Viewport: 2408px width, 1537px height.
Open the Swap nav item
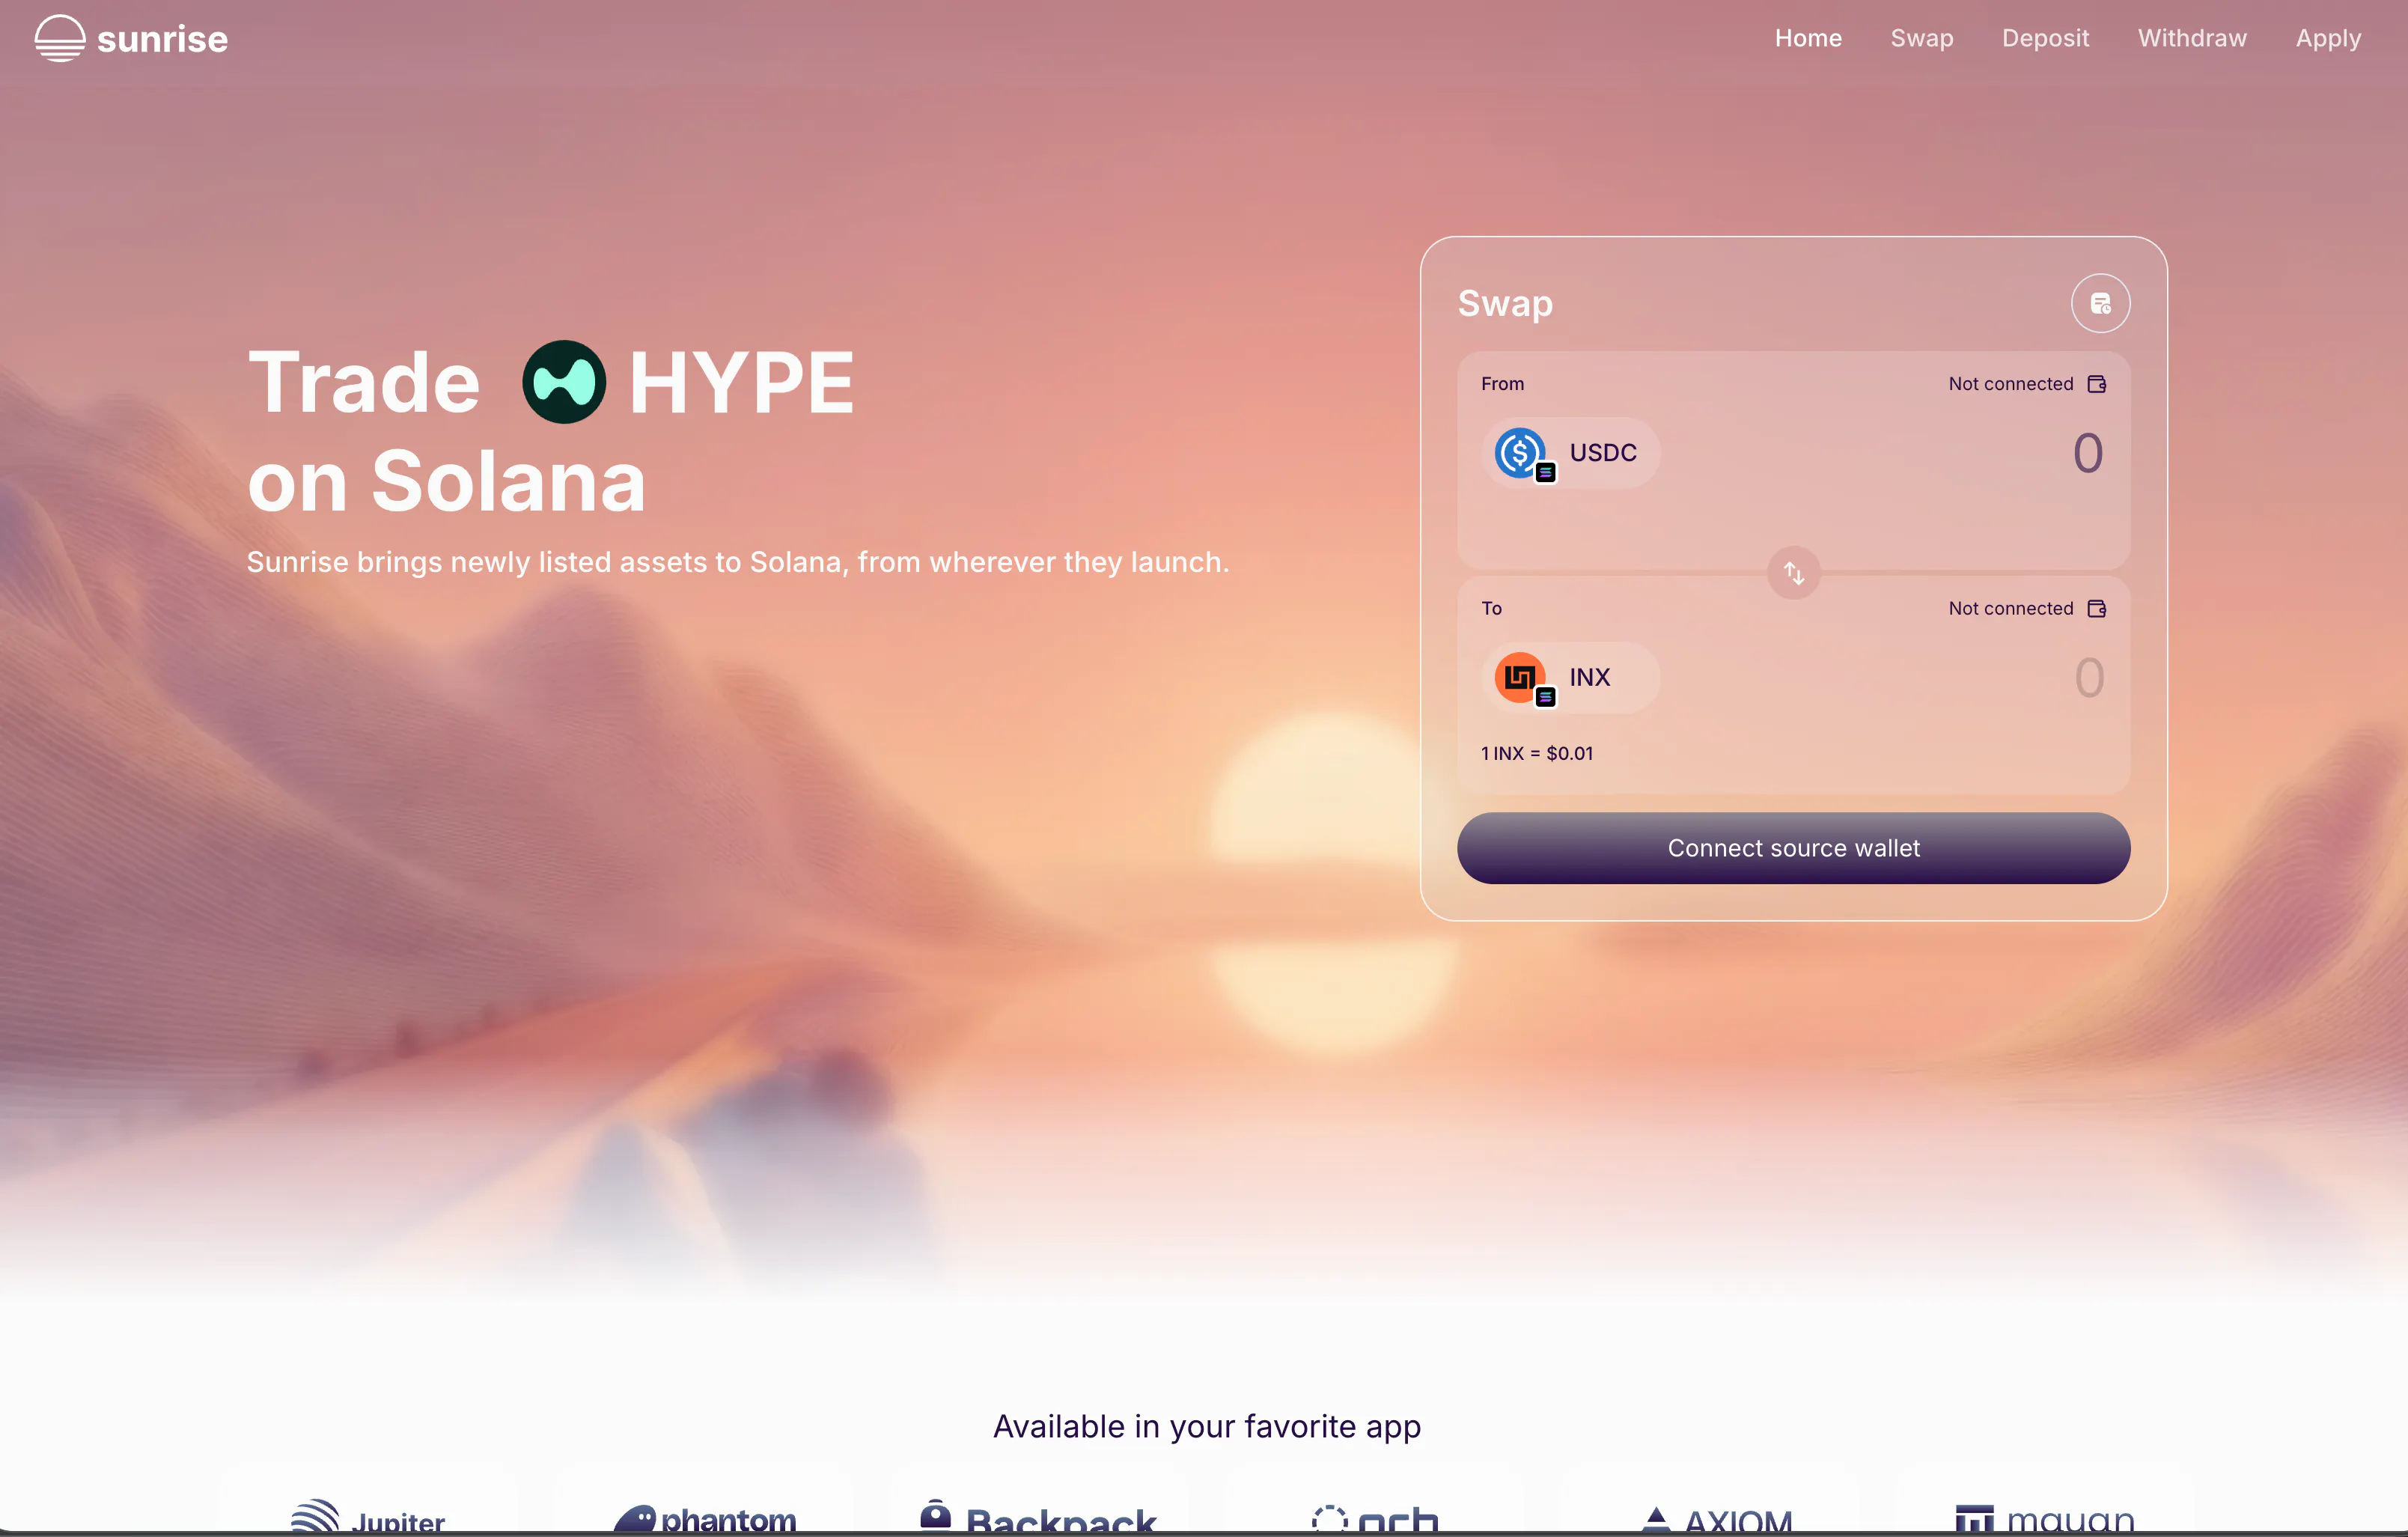pos(1922,38)
